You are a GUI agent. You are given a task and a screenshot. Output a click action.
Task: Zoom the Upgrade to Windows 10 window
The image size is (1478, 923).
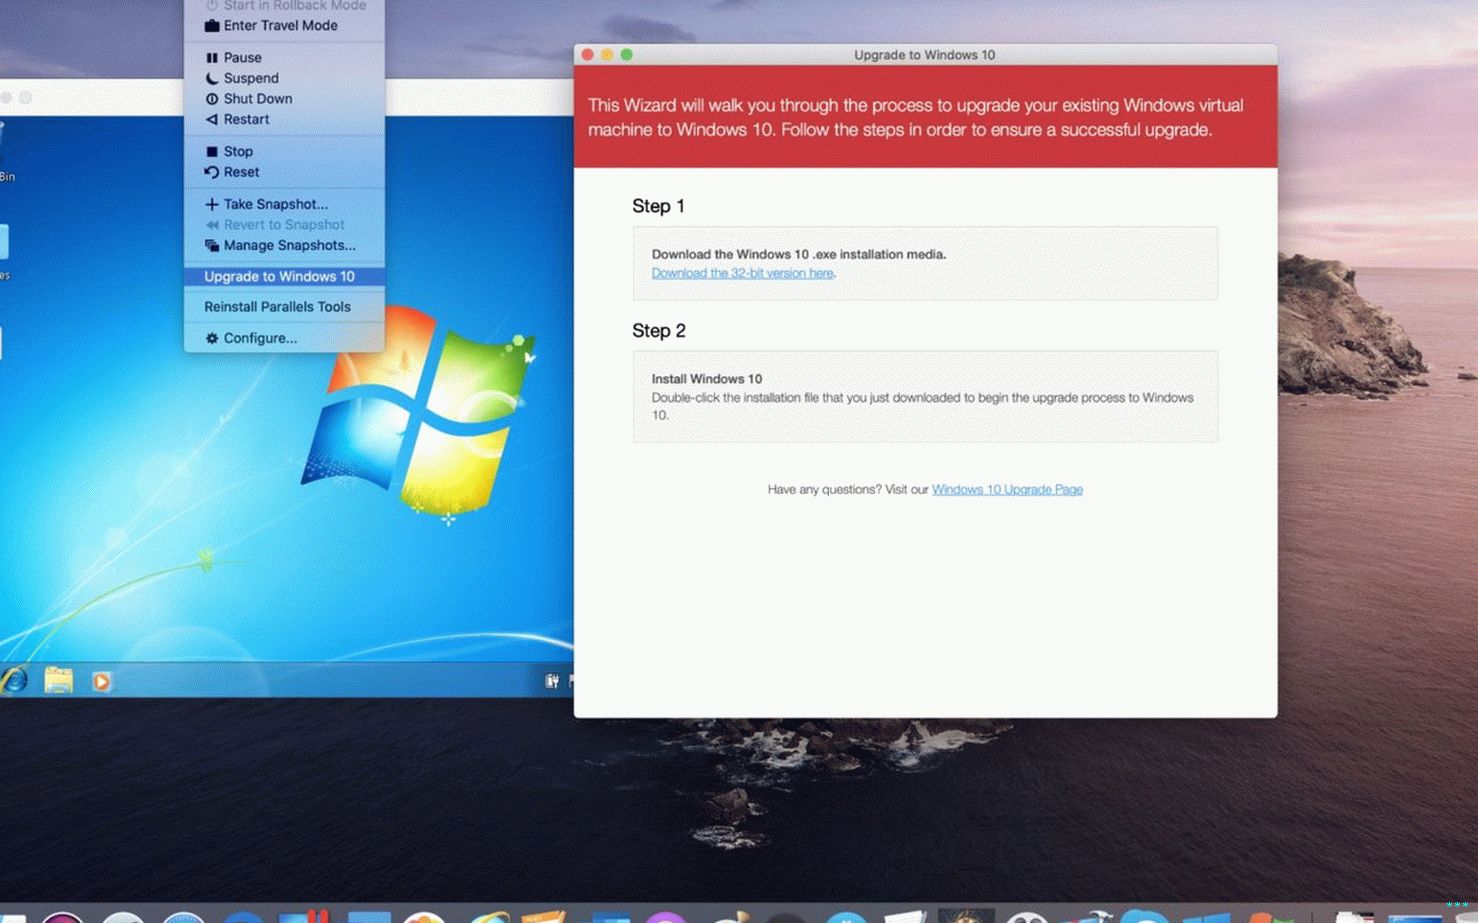(626, 55)
